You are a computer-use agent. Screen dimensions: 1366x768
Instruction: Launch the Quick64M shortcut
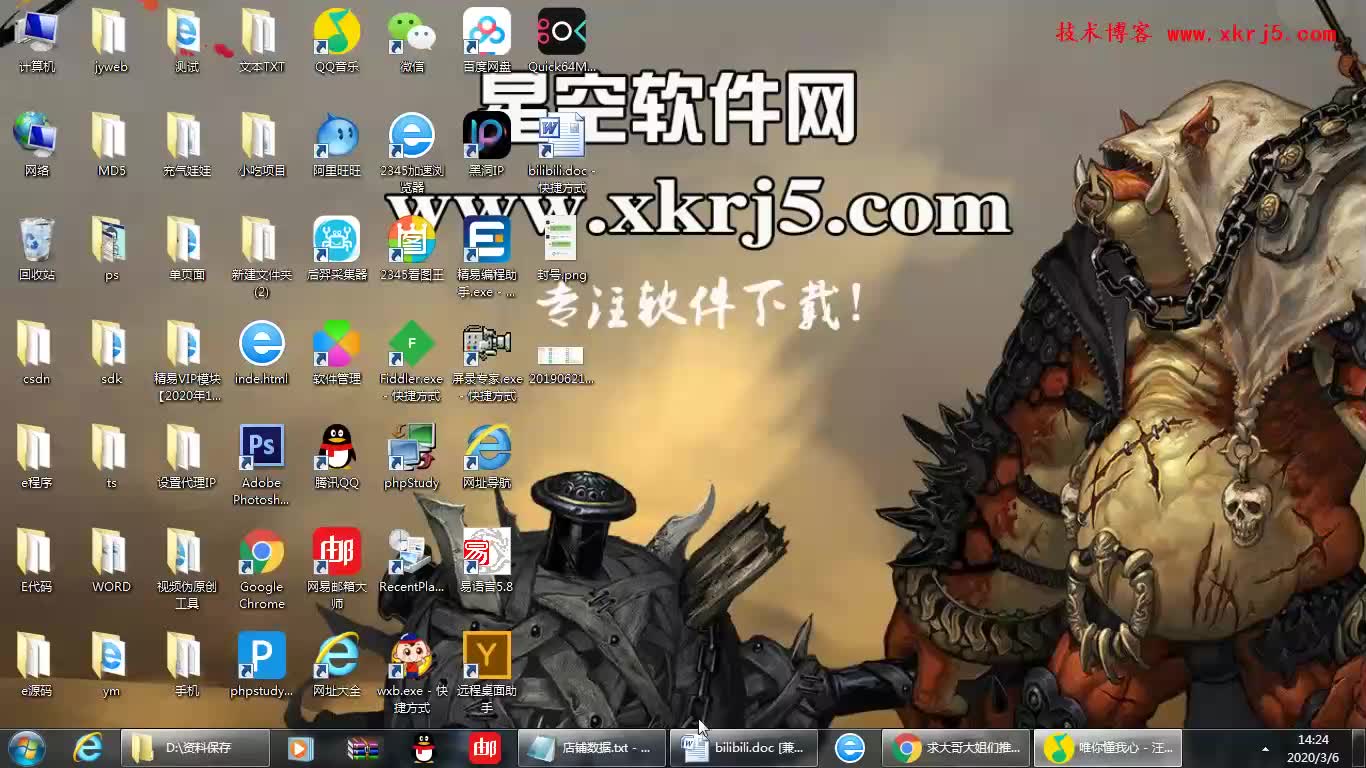pyautogui.click(x=562, y=40)
